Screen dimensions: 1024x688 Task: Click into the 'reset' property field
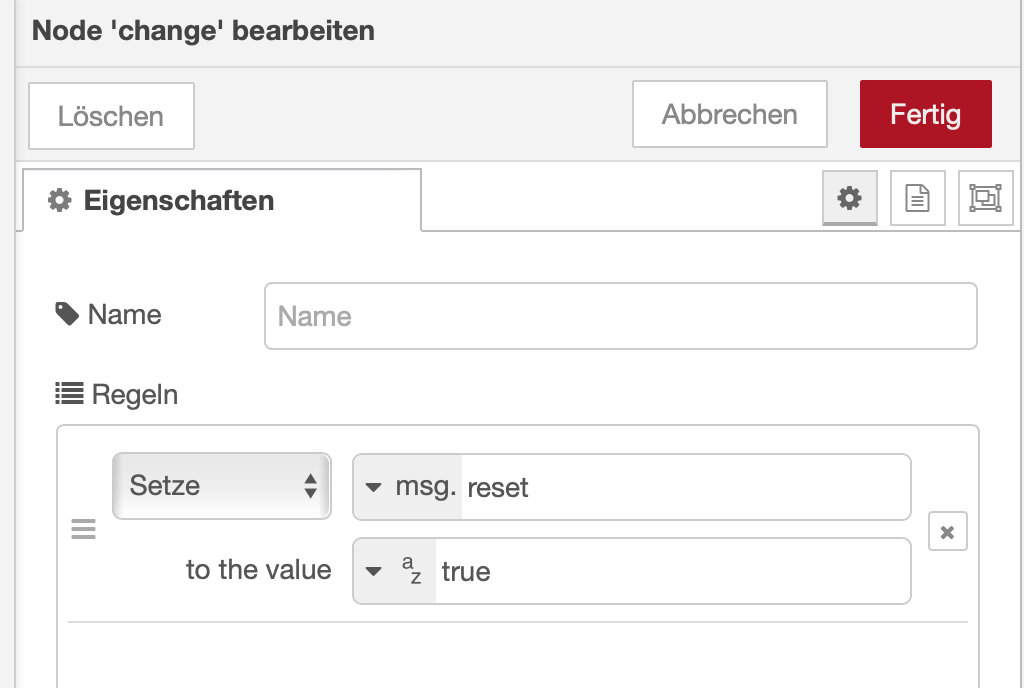(x=685, y=487)
